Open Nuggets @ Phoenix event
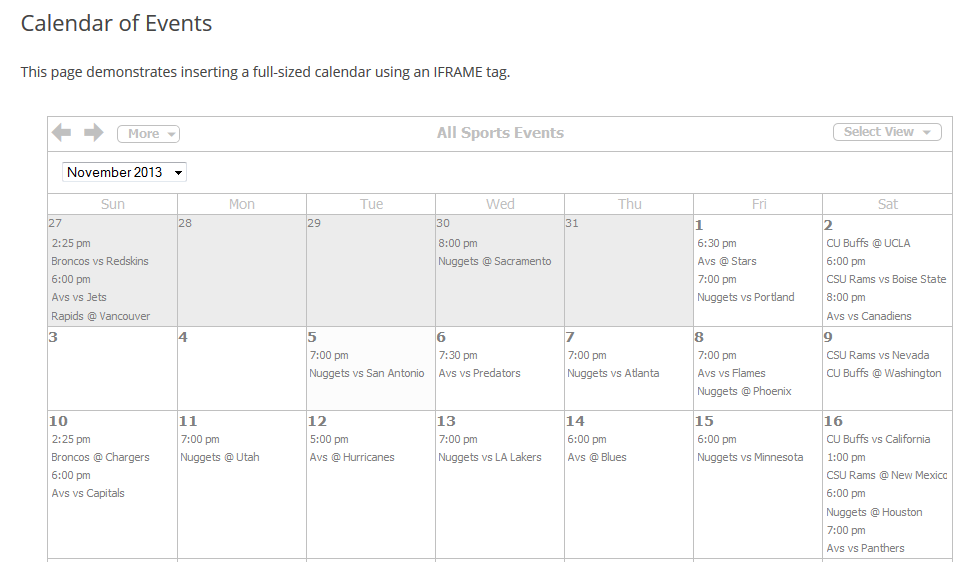 (745, 391)
